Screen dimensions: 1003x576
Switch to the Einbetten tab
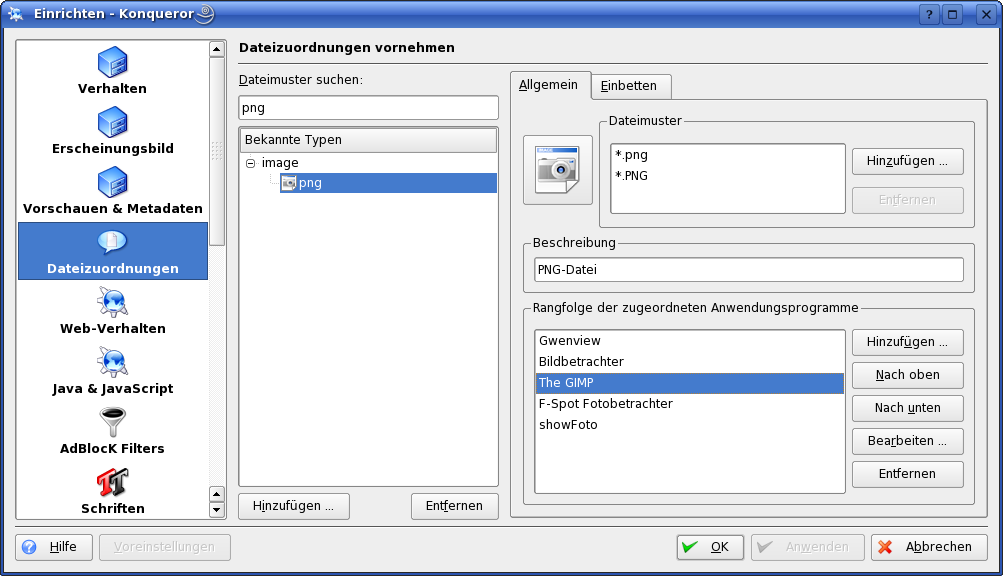point(630,86)
